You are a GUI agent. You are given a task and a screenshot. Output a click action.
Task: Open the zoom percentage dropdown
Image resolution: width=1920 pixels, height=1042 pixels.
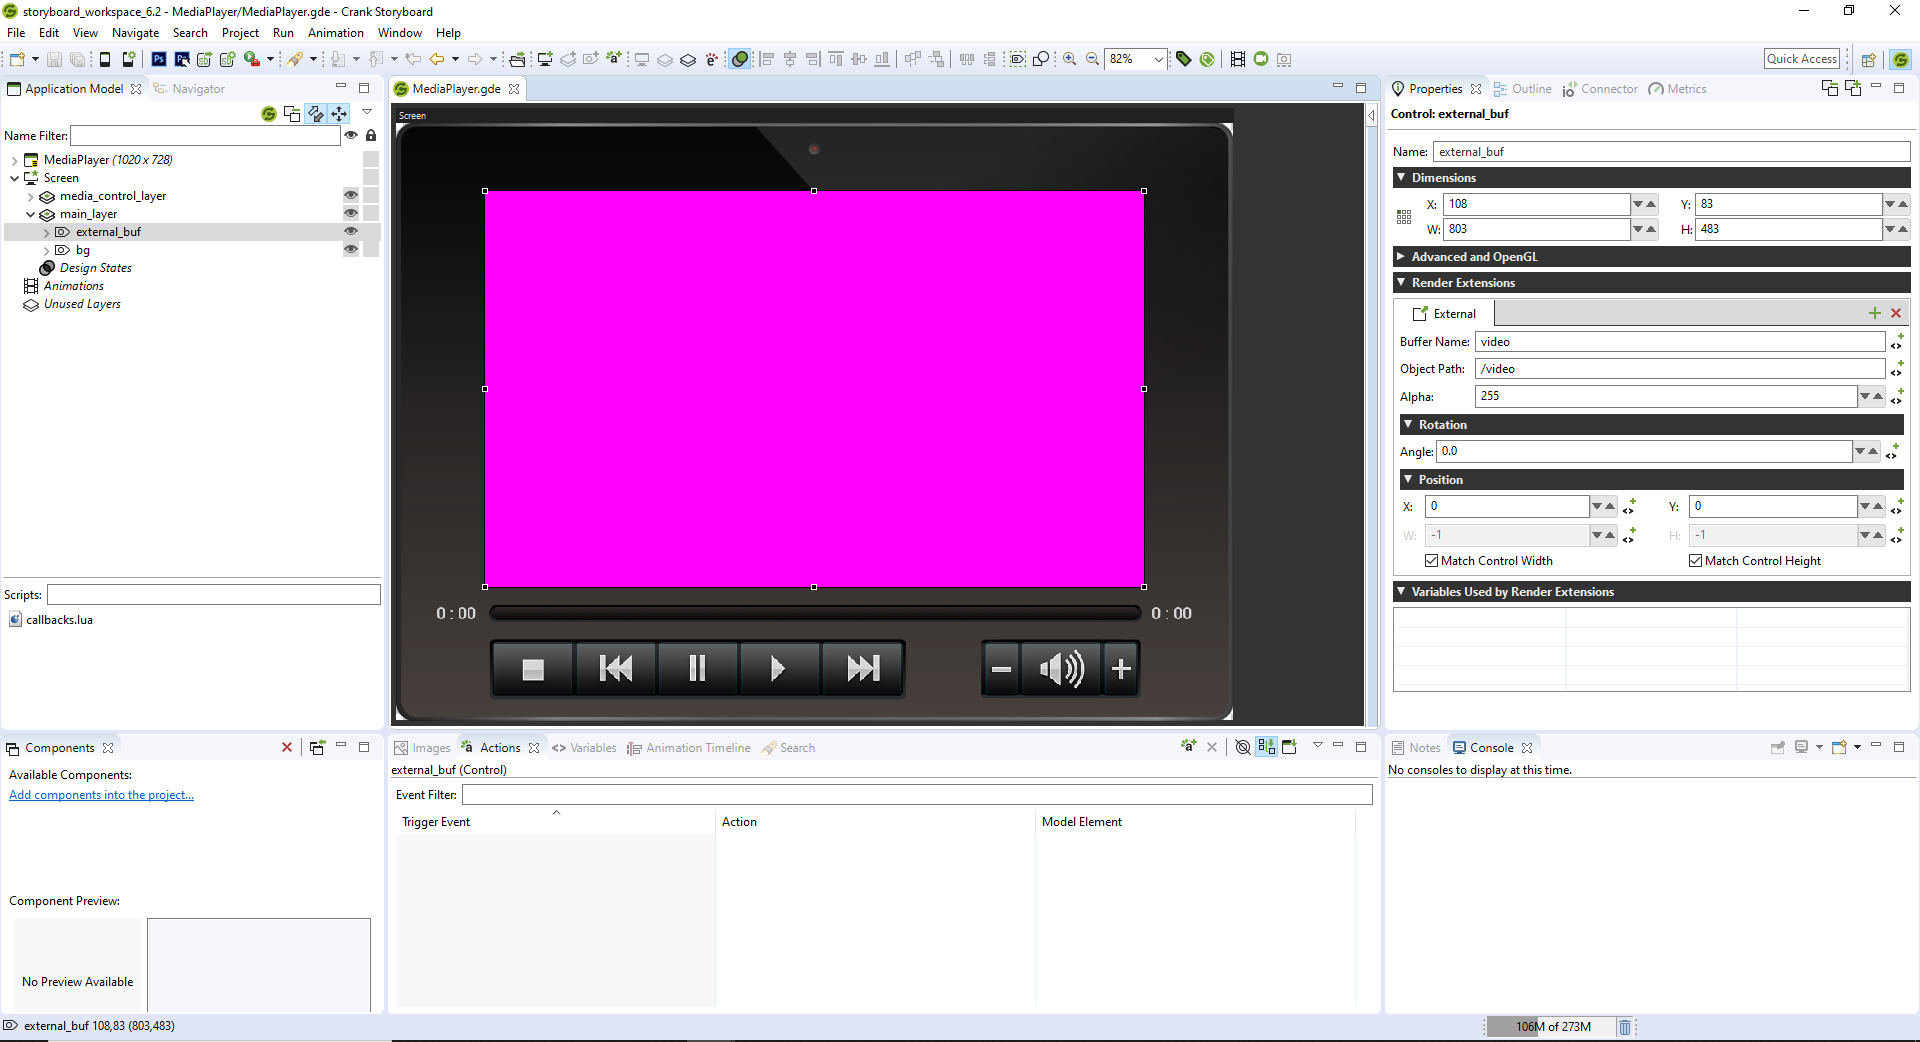(x=1158, y=60)
